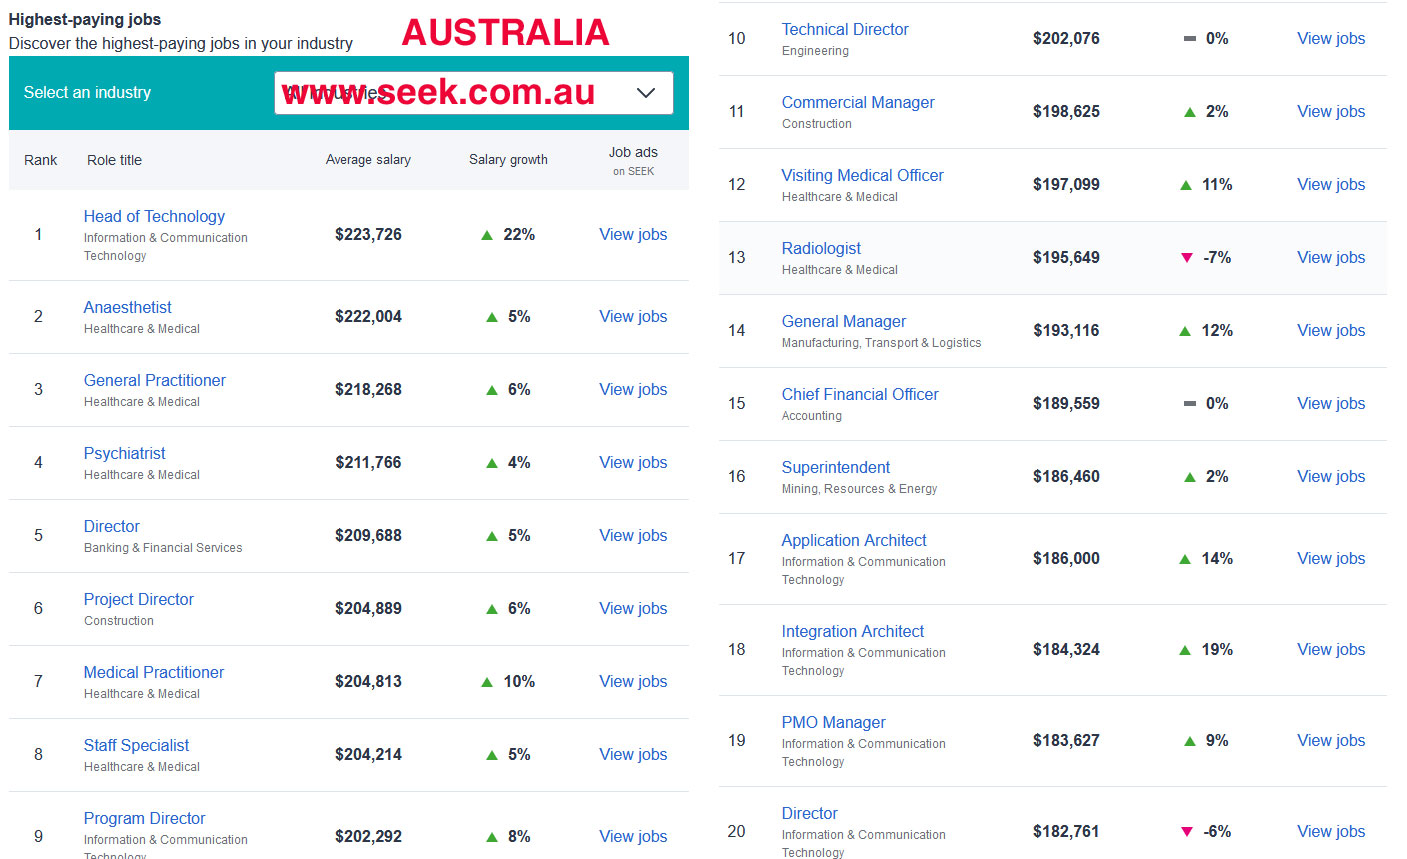Screen dimensions: 1407x859
Task: Click the Job ads on SEEK header
Action: (x=633, y=160)
